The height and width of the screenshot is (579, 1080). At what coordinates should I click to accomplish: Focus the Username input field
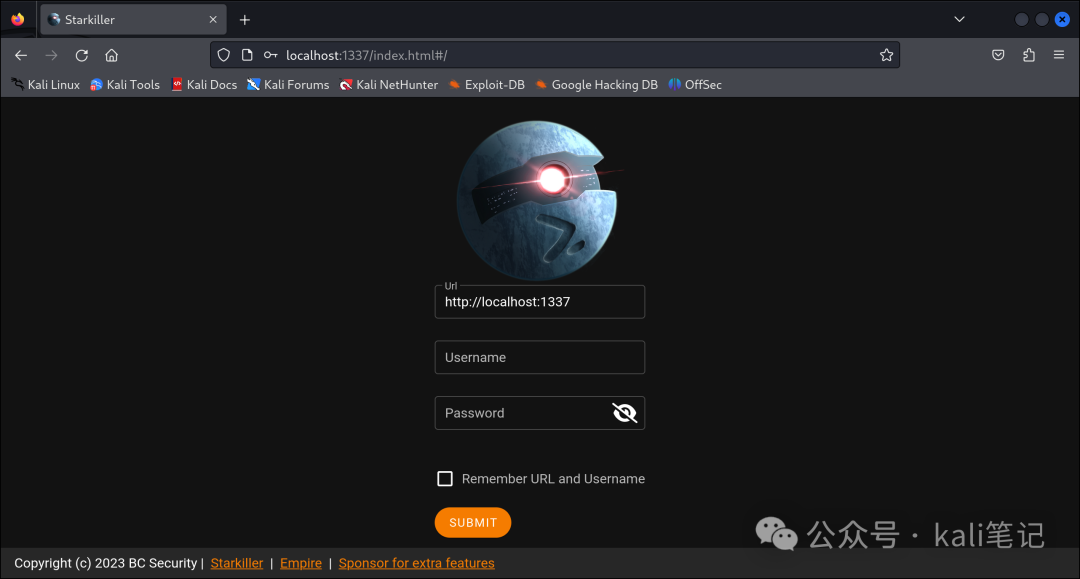coord(539,357)
